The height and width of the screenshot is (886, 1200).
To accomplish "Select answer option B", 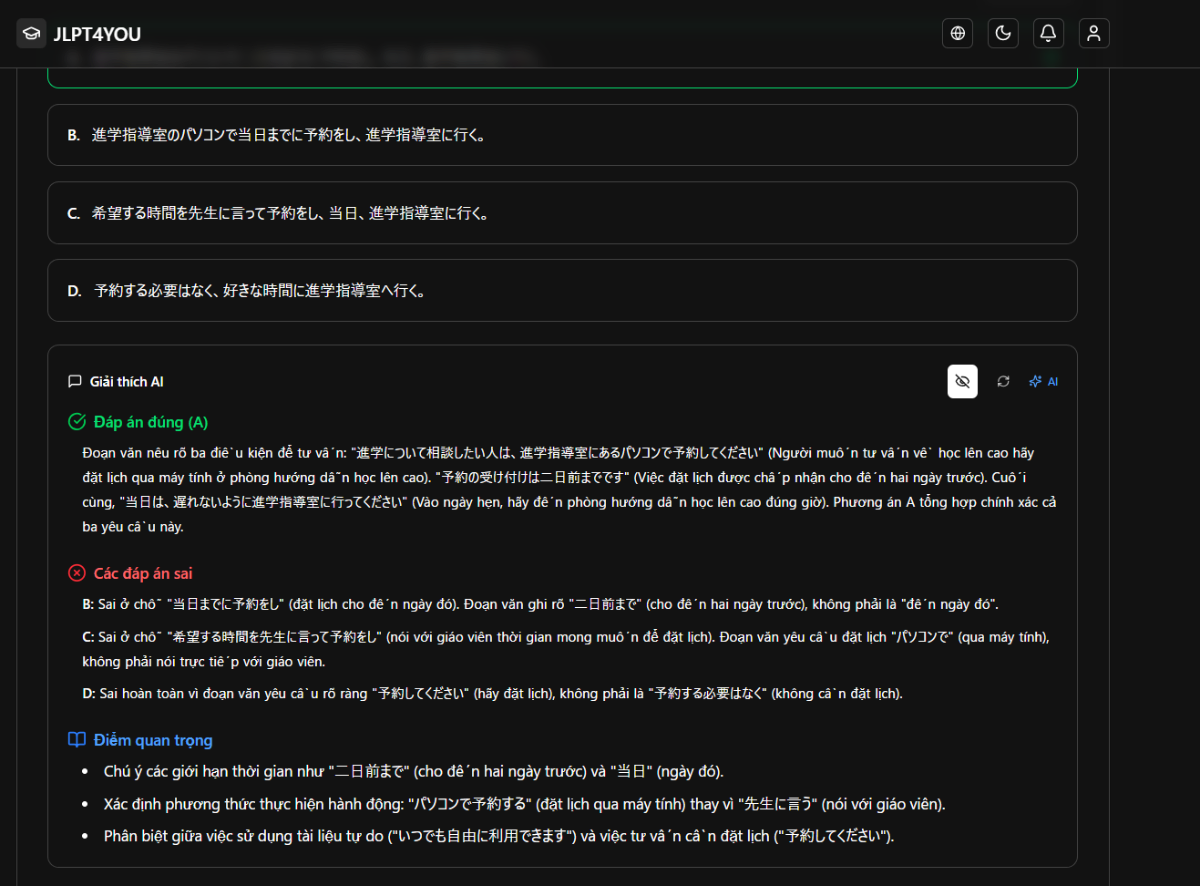I will coord(562,135).
